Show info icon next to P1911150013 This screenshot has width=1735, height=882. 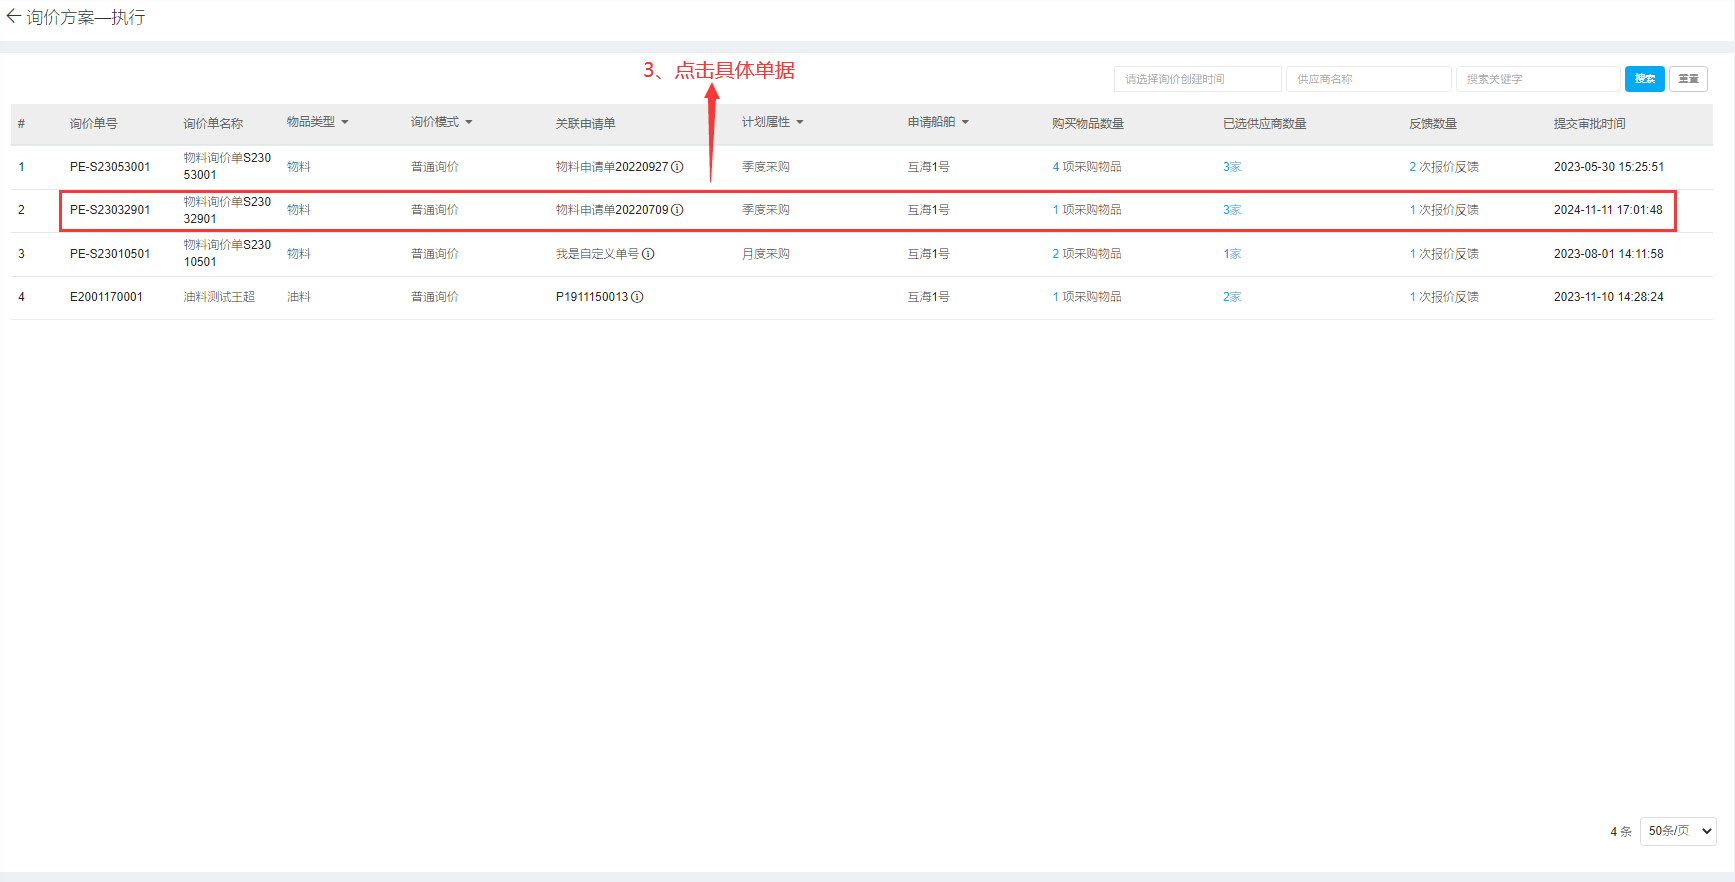[637, 297]
